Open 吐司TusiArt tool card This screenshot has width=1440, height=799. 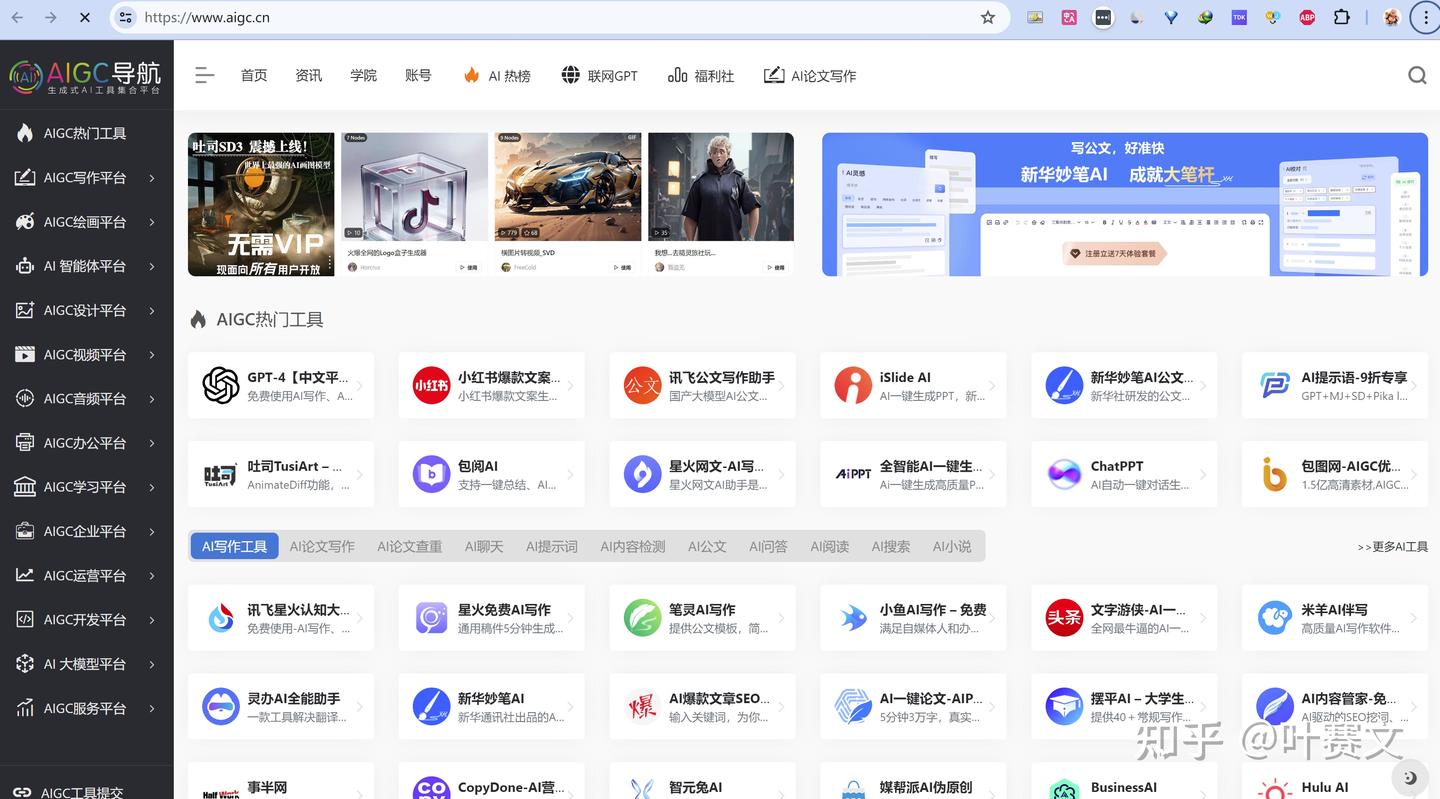pyautogui.click(x=281, y=474)
